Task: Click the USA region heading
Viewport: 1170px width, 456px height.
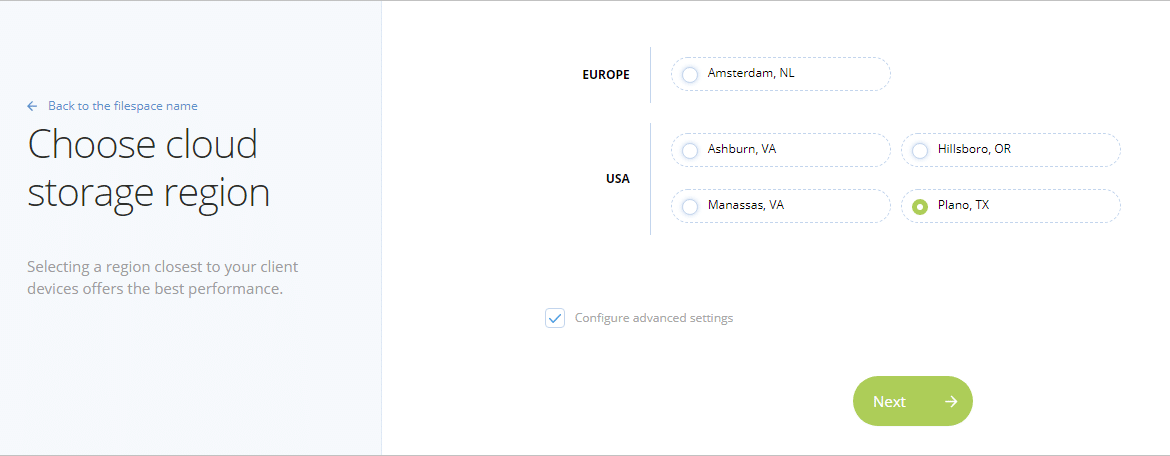Action: coord(618,179)
